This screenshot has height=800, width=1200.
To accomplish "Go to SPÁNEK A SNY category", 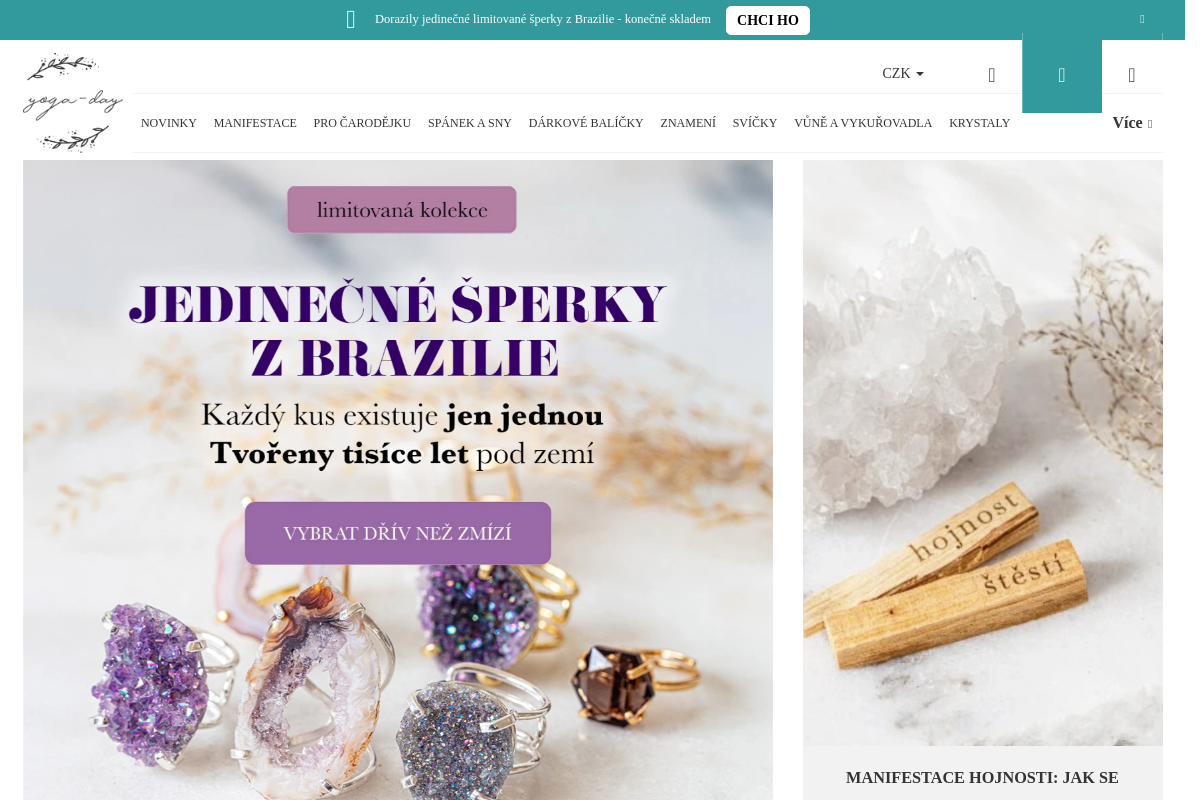I will tap(470, 123).
